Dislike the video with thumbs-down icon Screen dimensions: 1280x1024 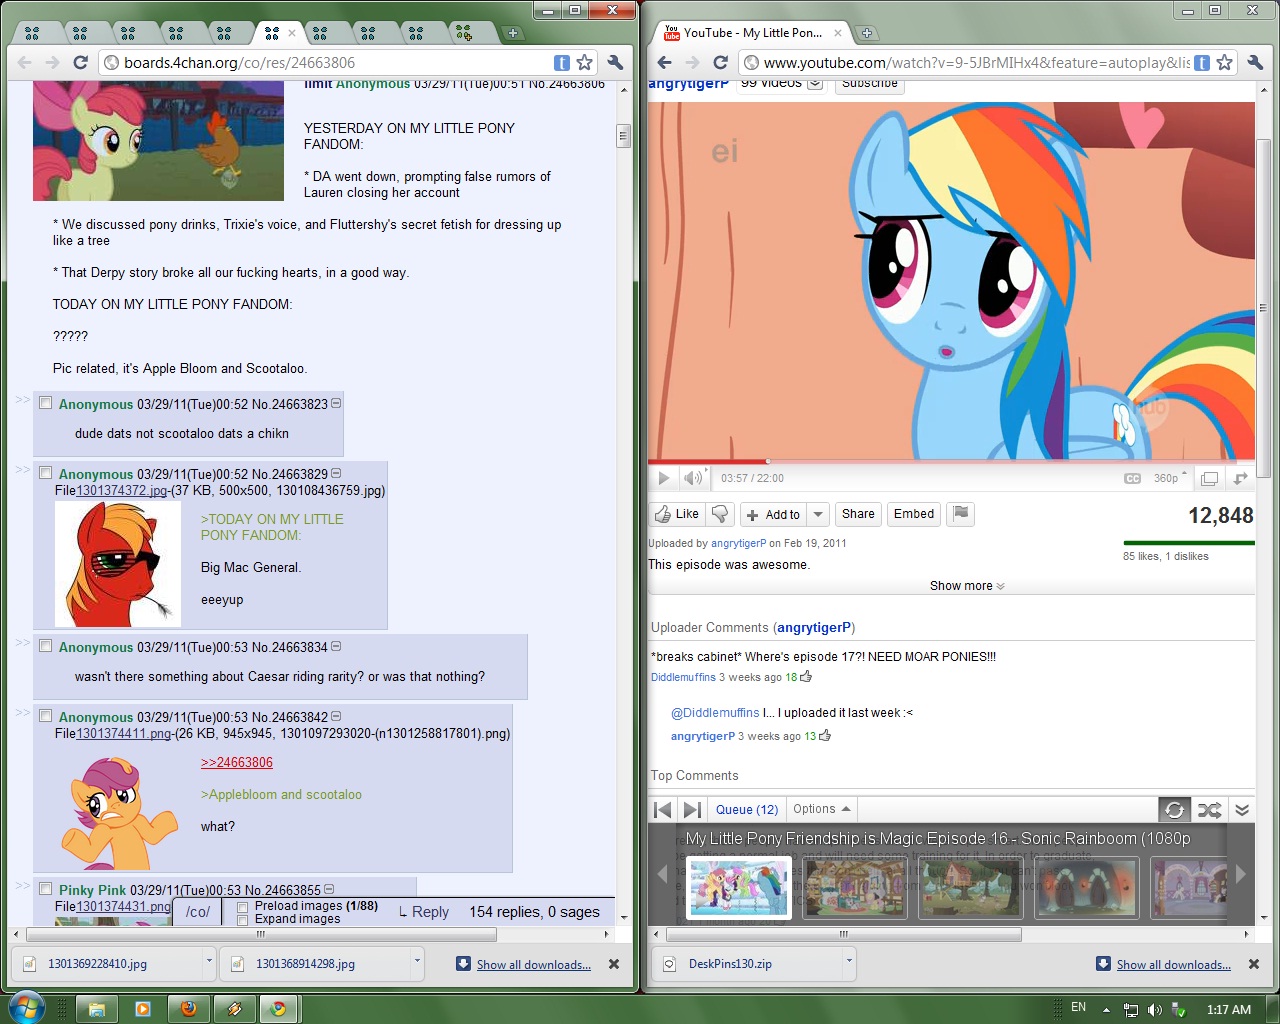click(x=720, y=514)
